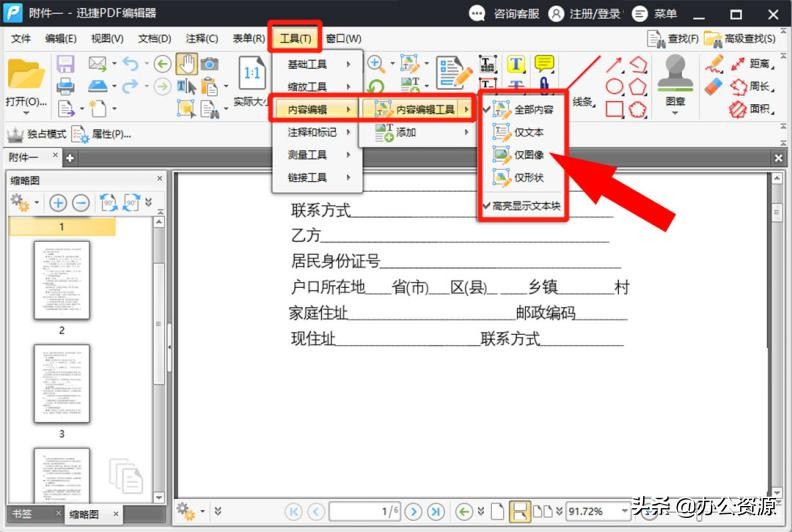
Task: Click the stamp tool icon
Action: pos(675,73)
